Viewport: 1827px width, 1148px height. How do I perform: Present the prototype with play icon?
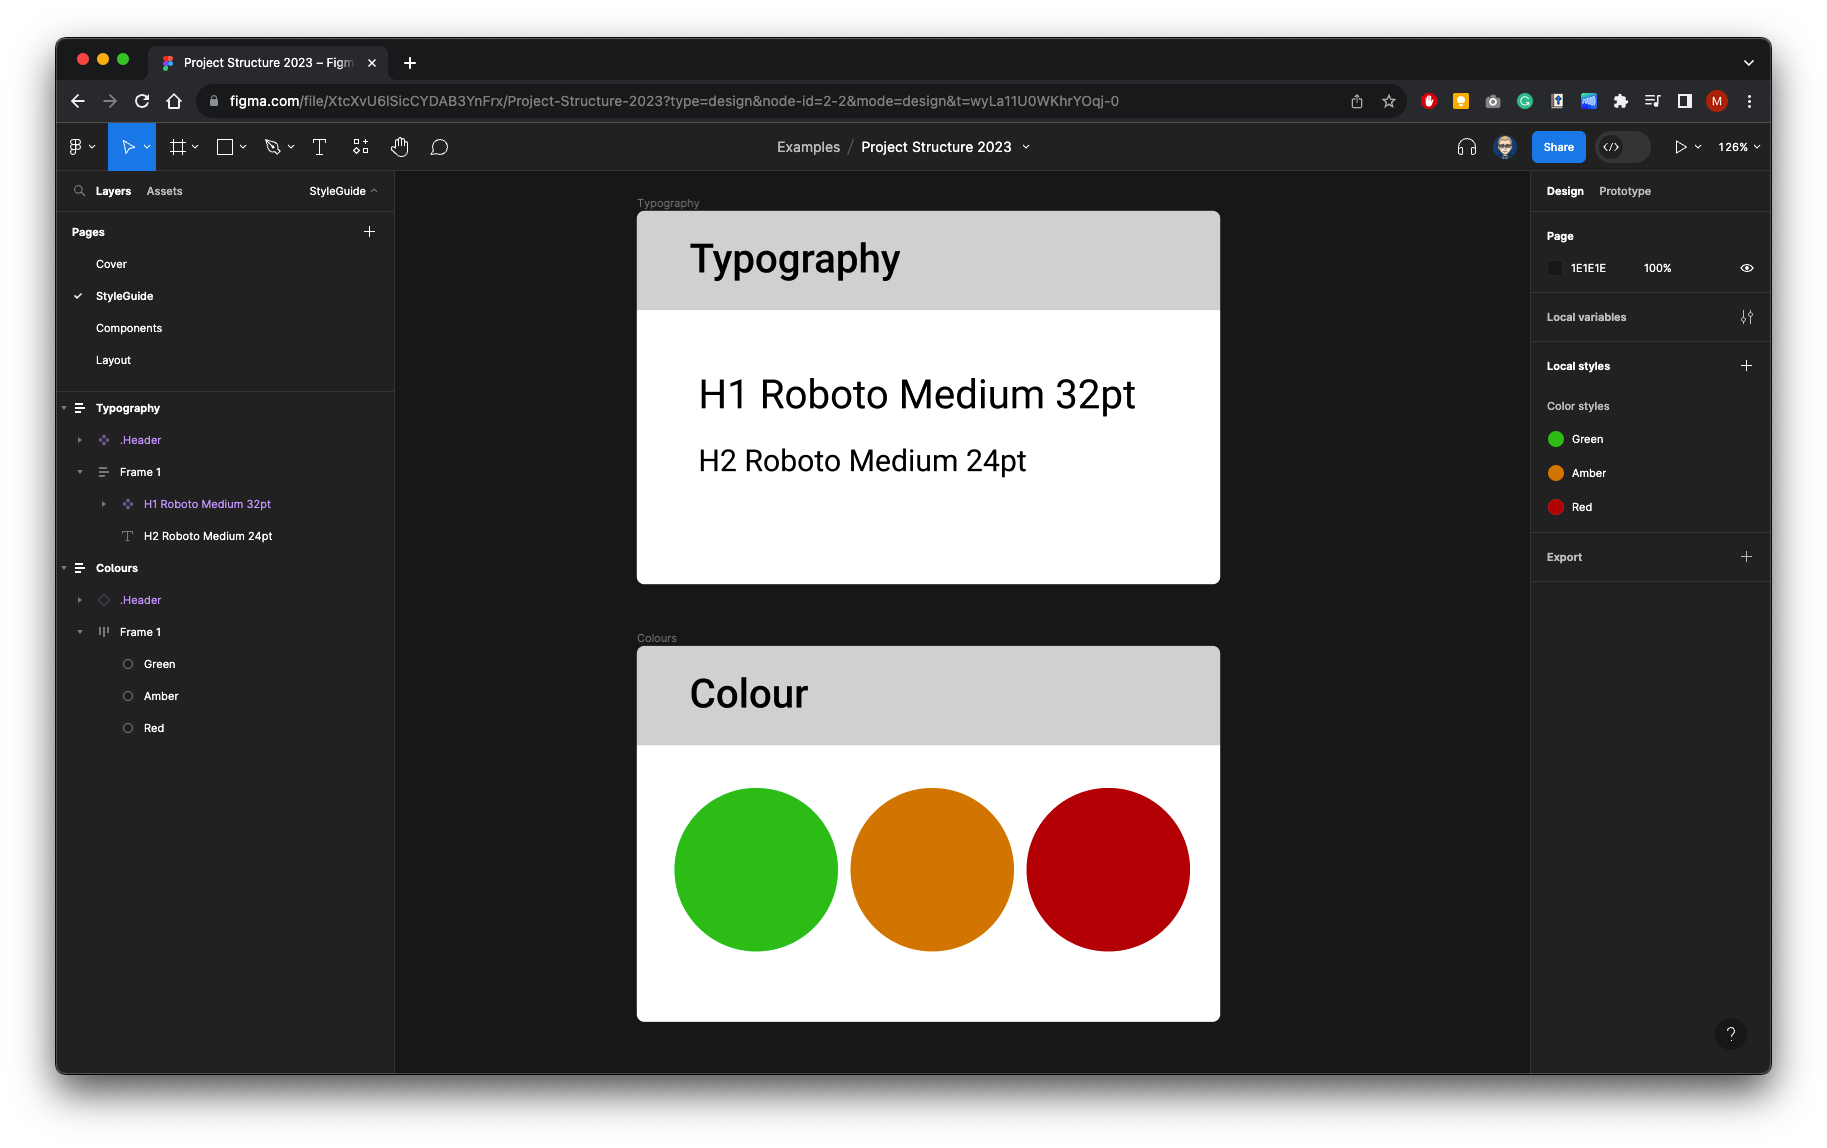1680,147
